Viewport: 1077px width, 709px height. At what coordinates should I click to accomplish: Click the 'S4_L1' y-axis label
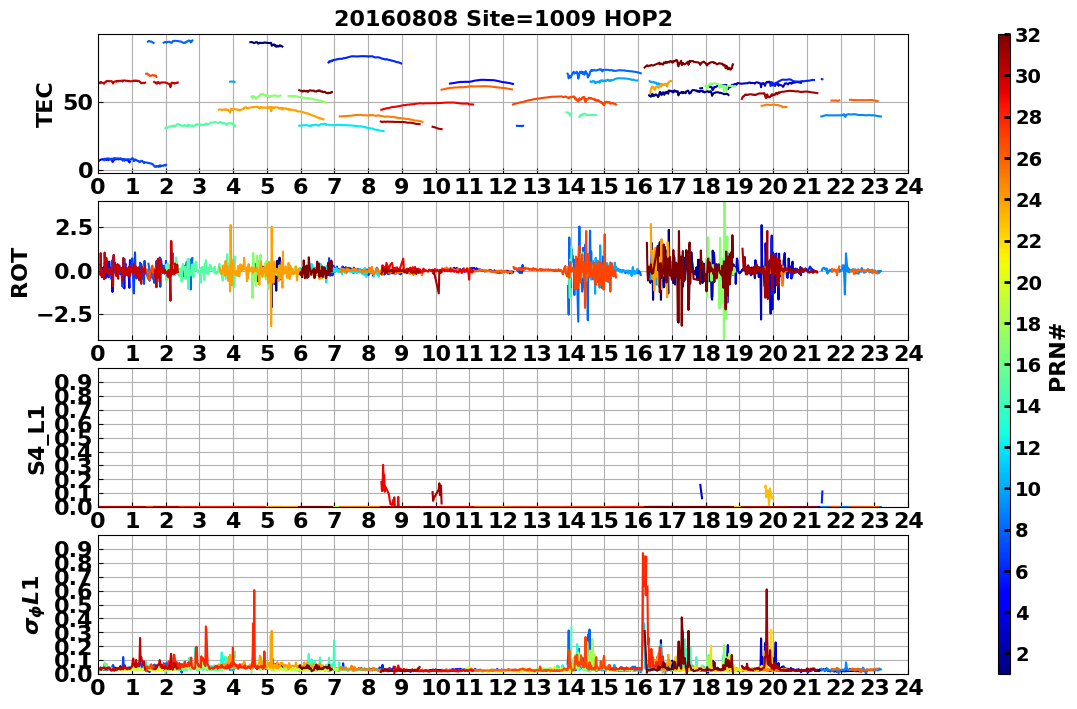(36, 440)
